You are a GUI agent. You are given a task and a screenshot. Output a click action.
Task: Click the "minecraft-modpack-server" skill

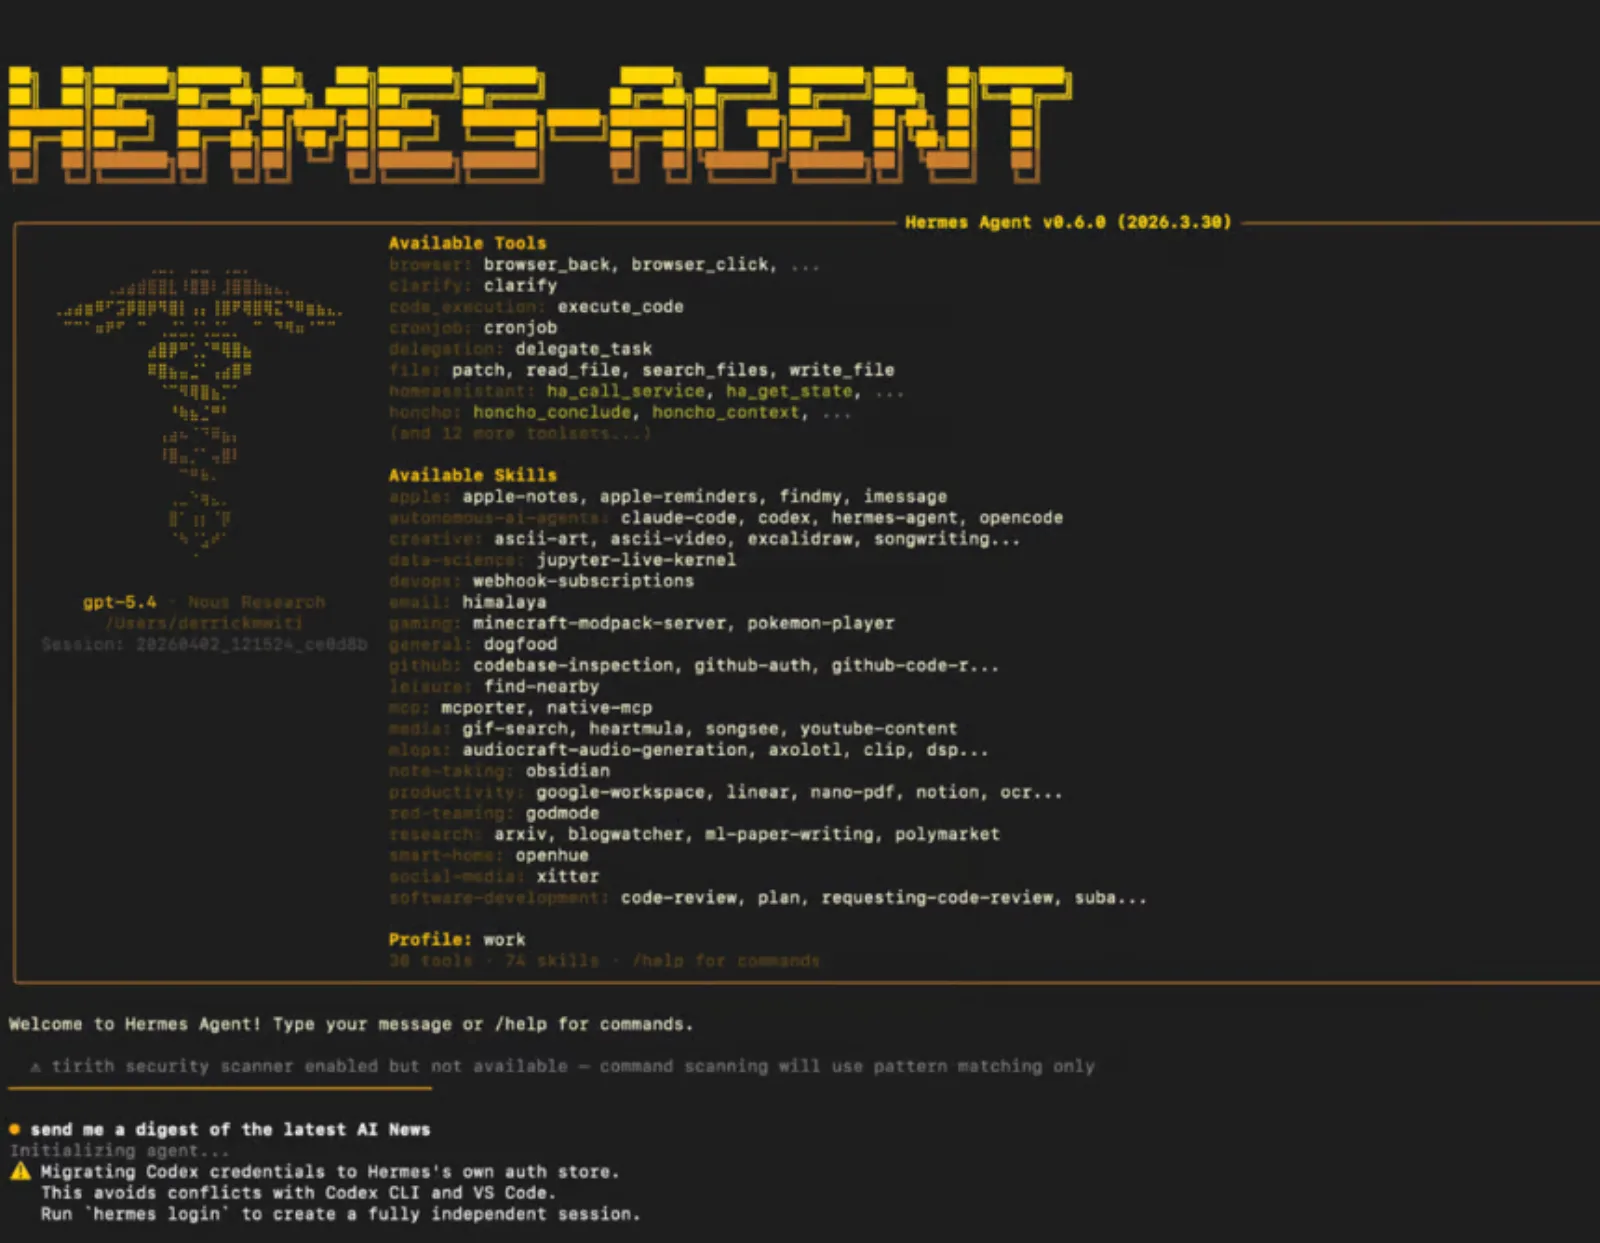[599, 623]
